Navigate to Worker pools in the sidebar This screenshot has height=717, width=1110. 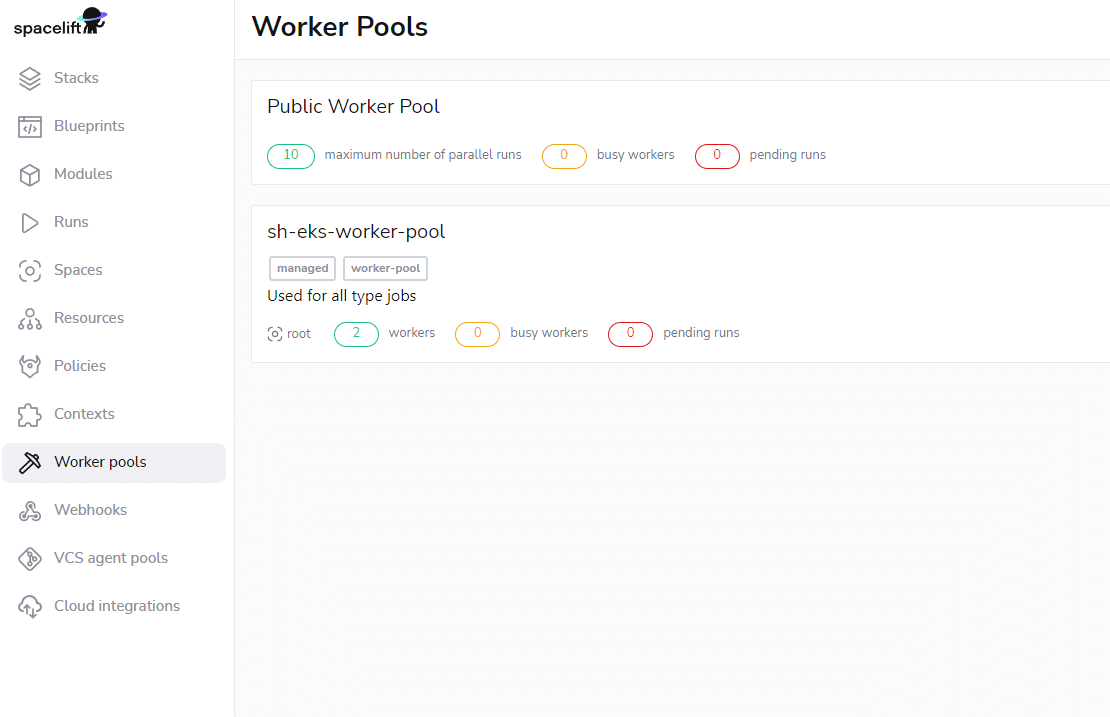tap(100, 462)
